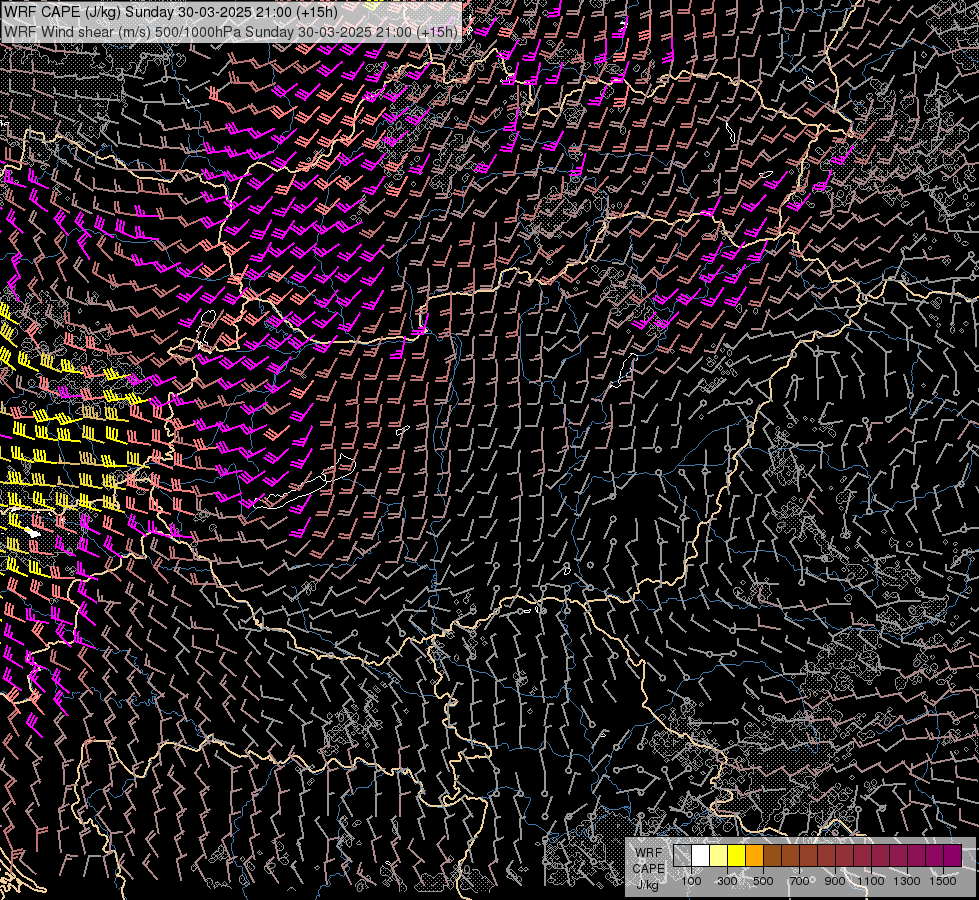The image size is (979, 900).
Task: Click the '900' legend value
Action: click(x=835, y=881)
